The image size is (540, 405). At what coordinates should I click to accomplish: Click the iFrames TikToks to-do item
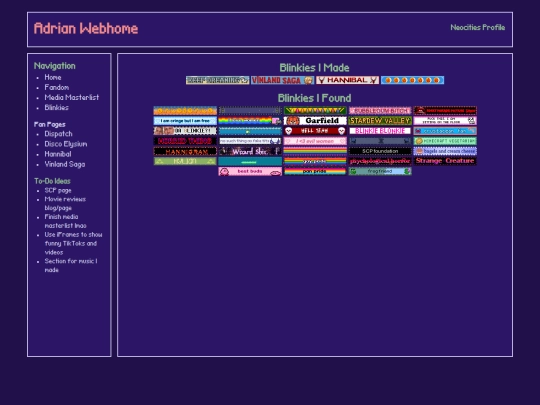pos(73,243)
